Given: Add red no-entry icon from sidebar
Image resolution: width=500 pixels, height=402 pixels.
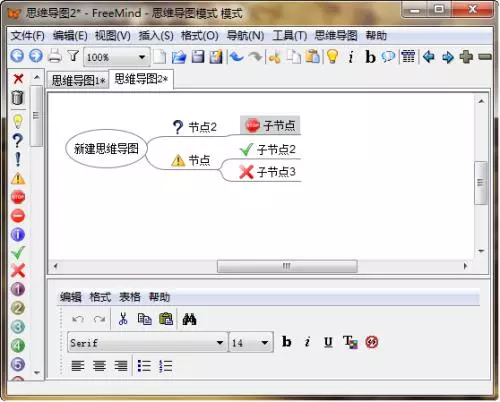Looking at the screenshot, I should click(x=18, y=216).
